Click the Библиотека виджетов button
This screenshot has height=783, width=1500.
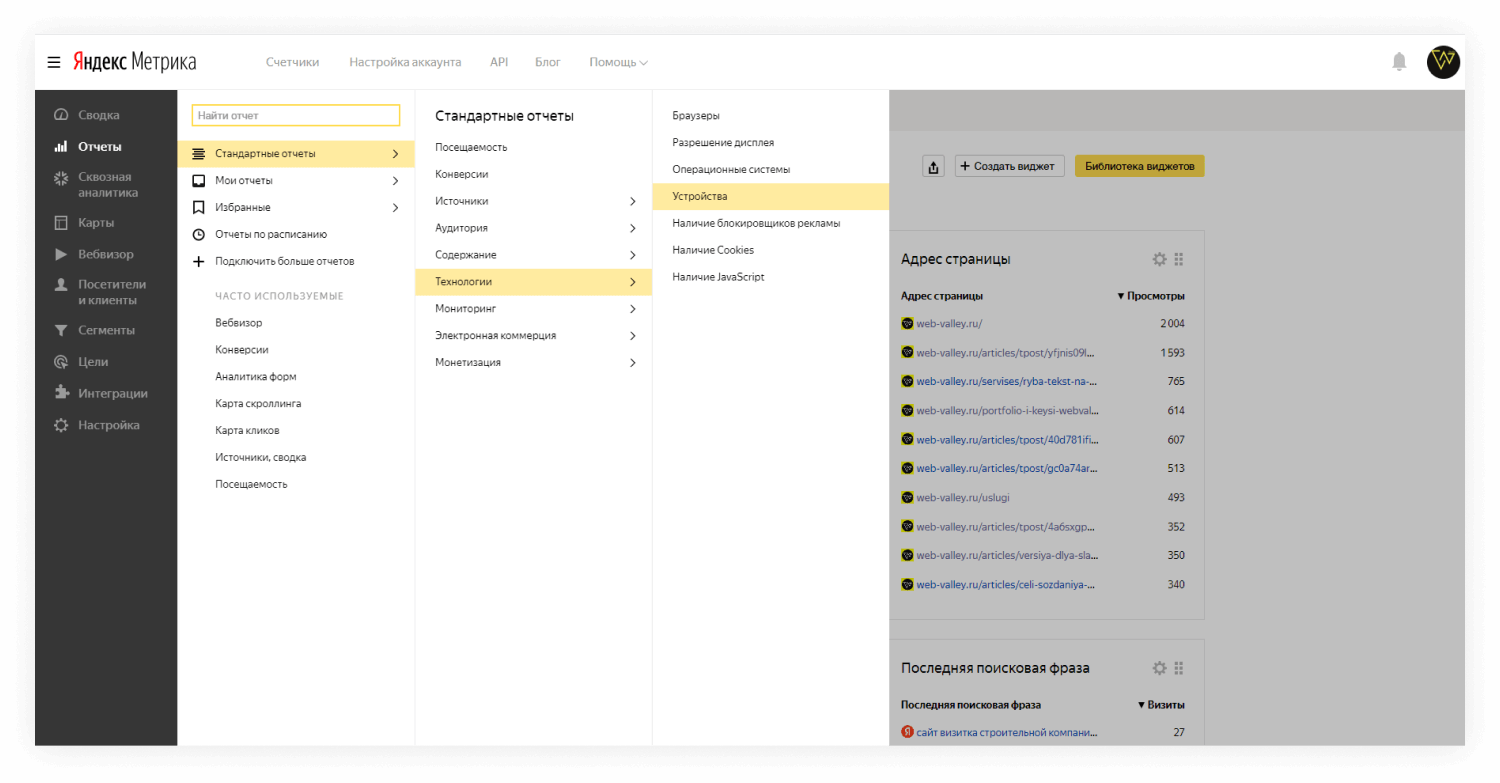[x=1140, y=167]
